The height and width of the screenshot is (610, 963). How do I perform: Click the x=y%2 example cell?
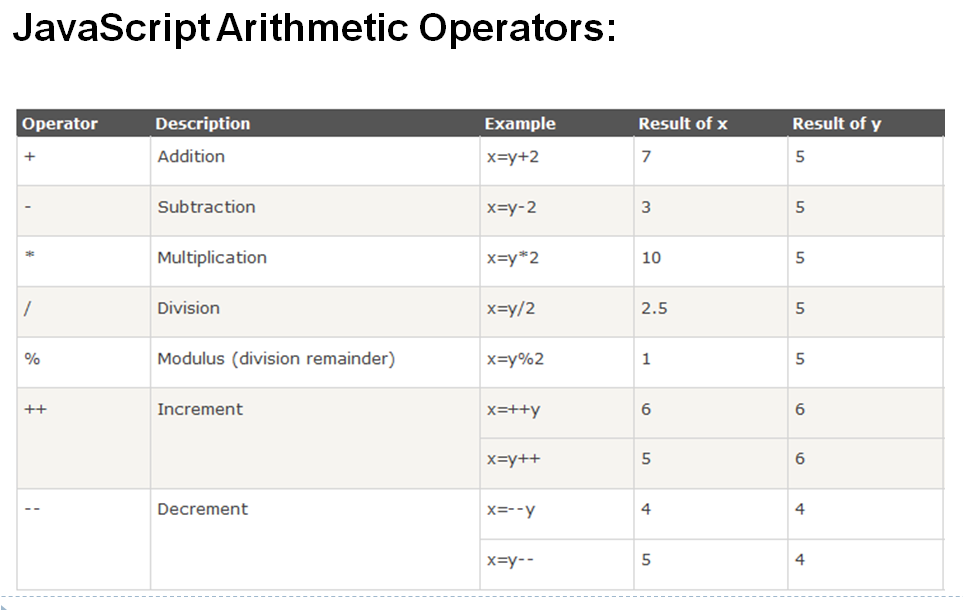click(x=515, y=359)
